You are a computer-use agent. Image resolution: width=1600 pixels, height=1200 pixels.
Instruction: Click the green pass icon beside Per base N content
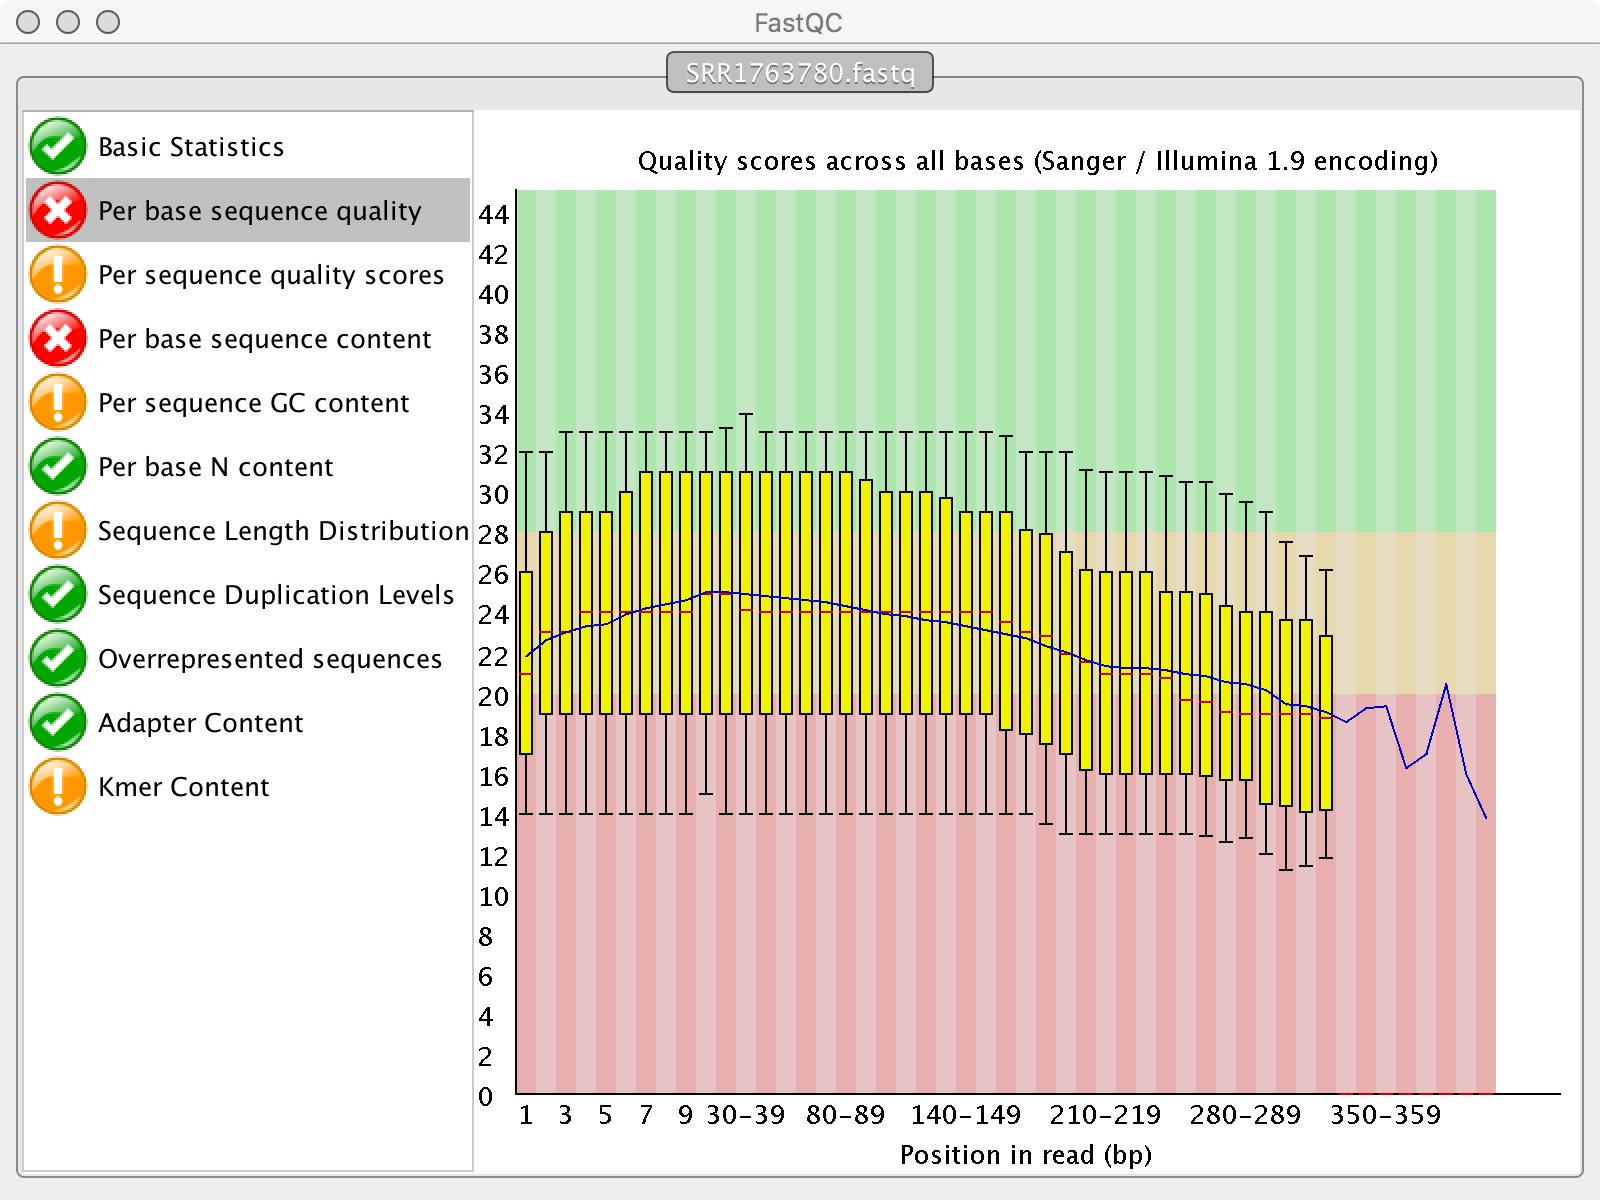[58, 466]
